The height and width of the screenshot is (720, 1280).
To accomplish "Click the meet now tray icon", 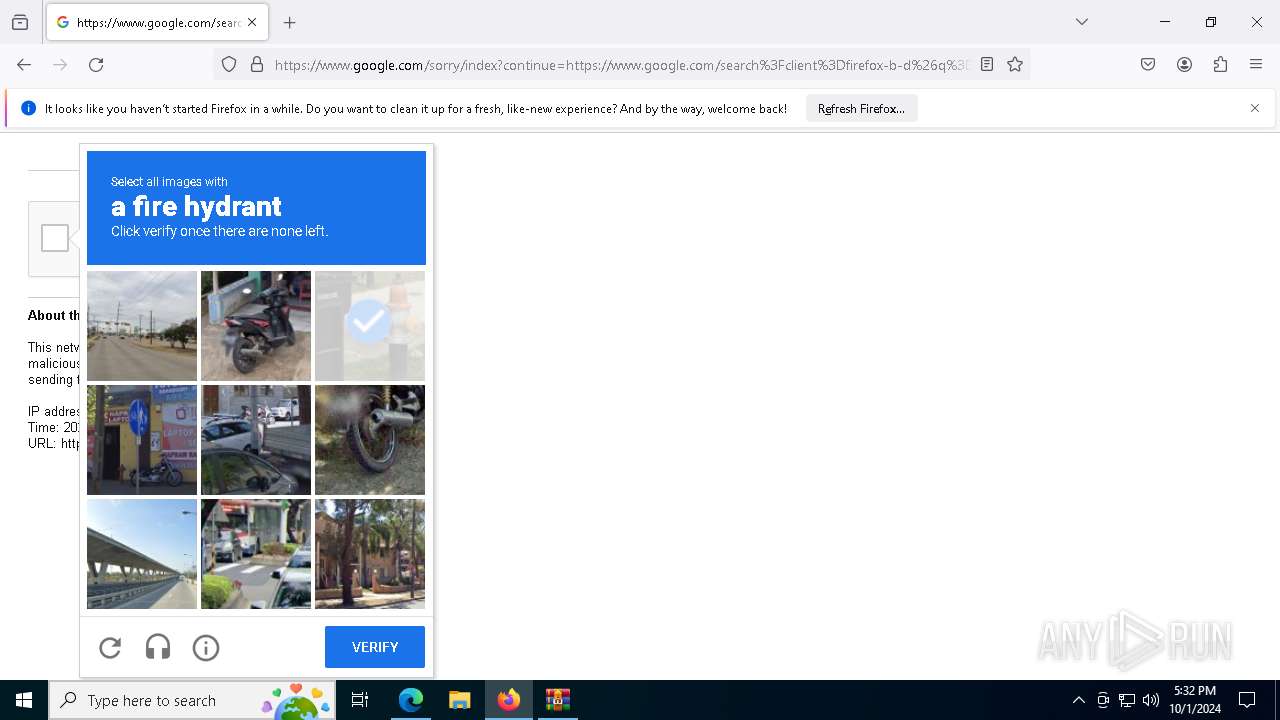I will click(1103, 700).
